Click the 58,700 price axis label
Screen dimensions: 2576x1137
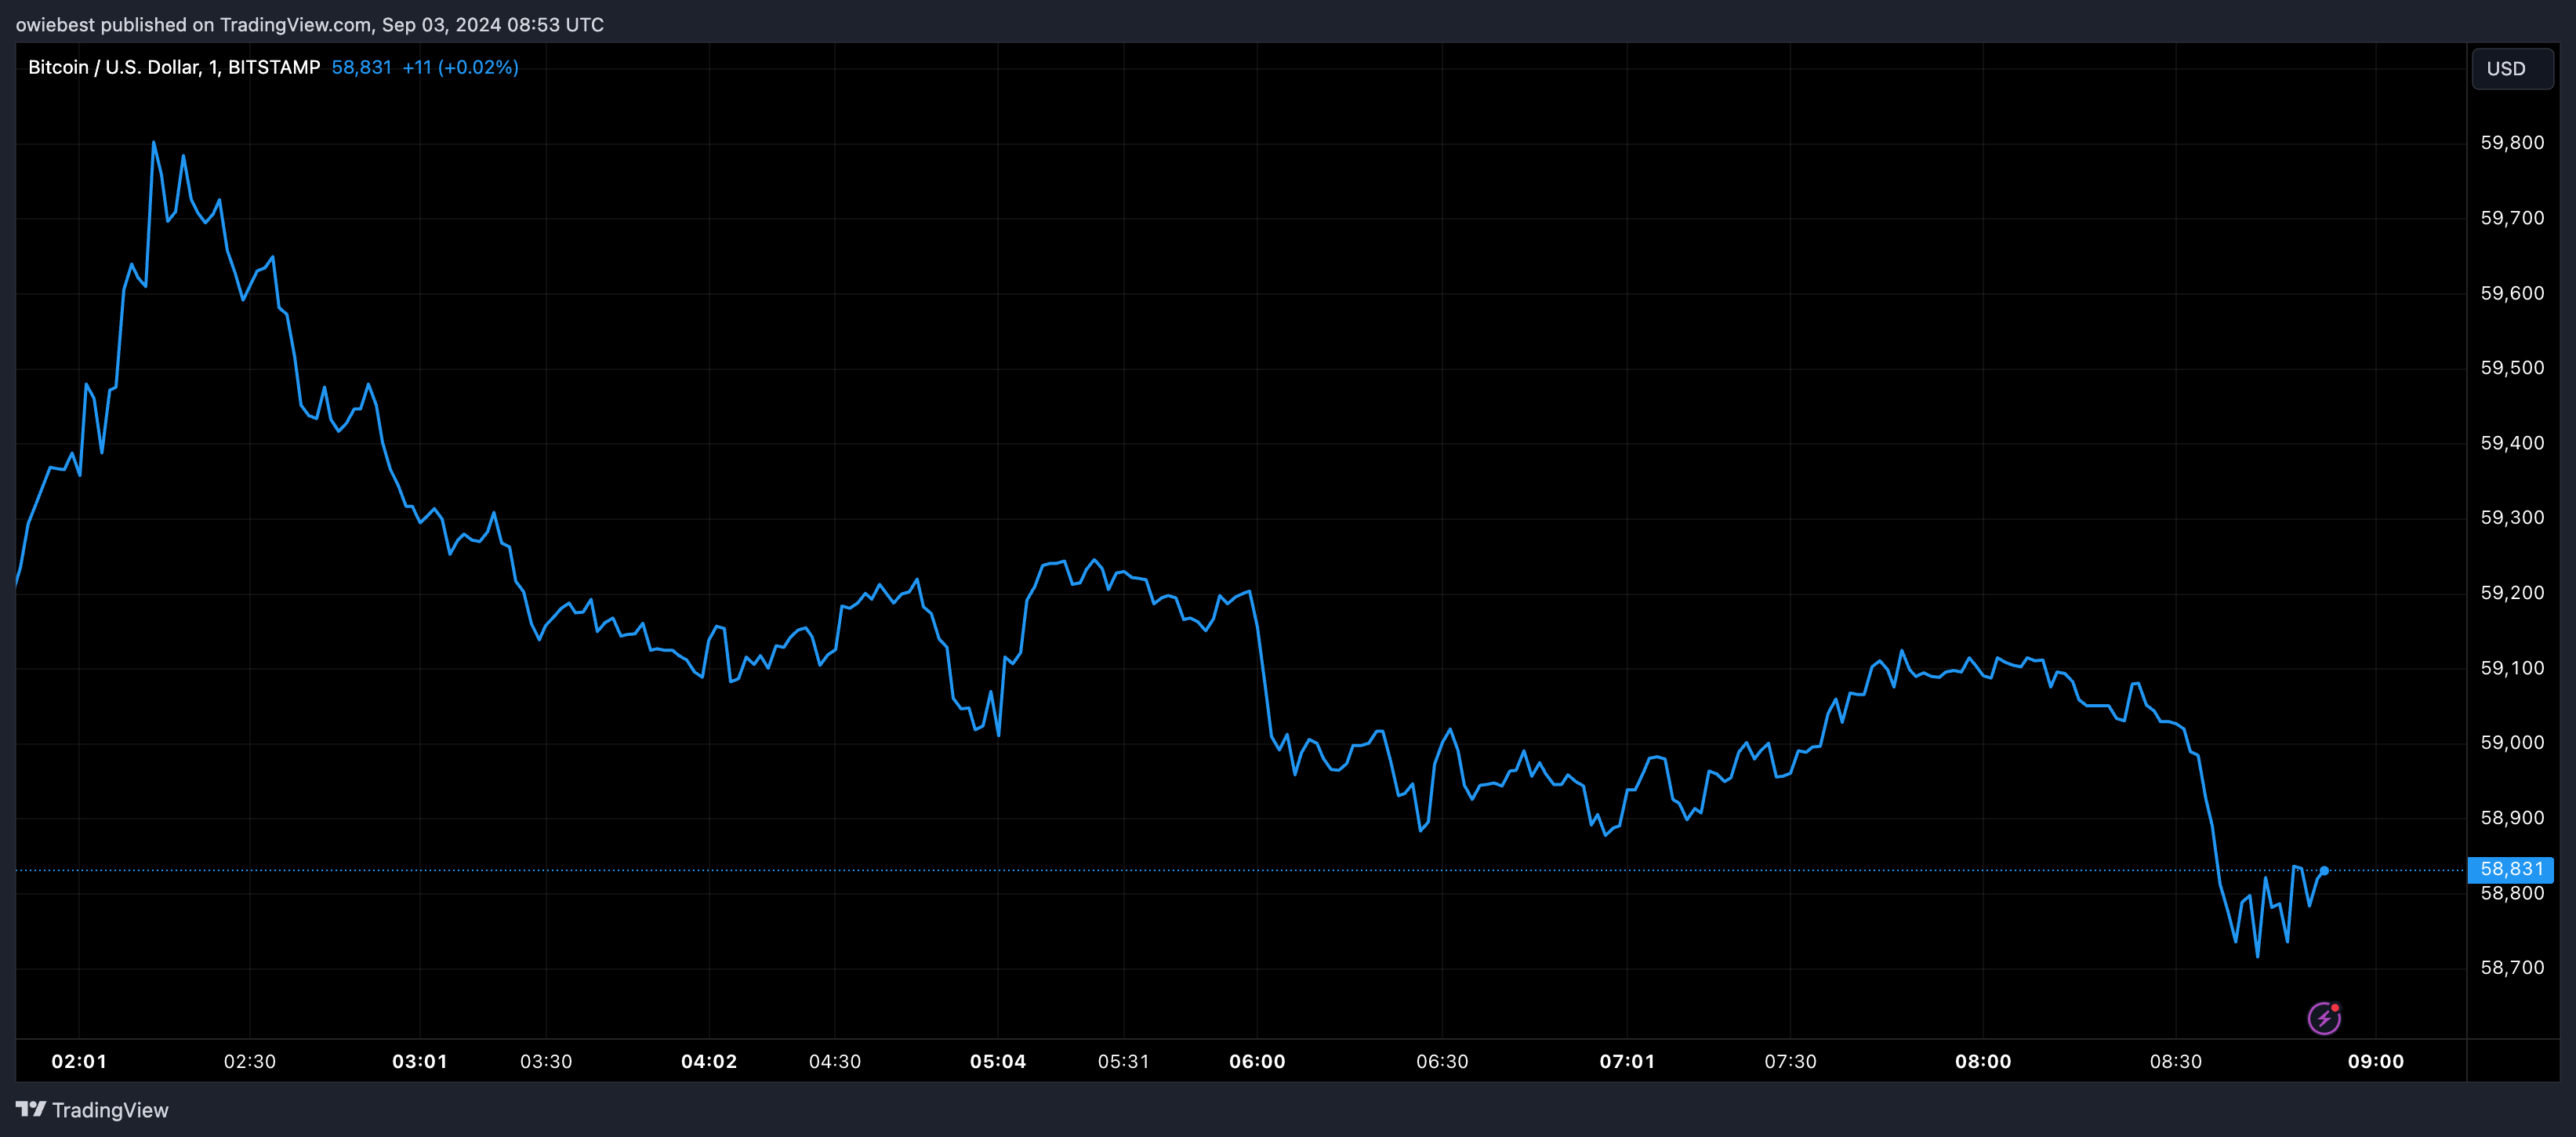click(x=2512, y=968)
